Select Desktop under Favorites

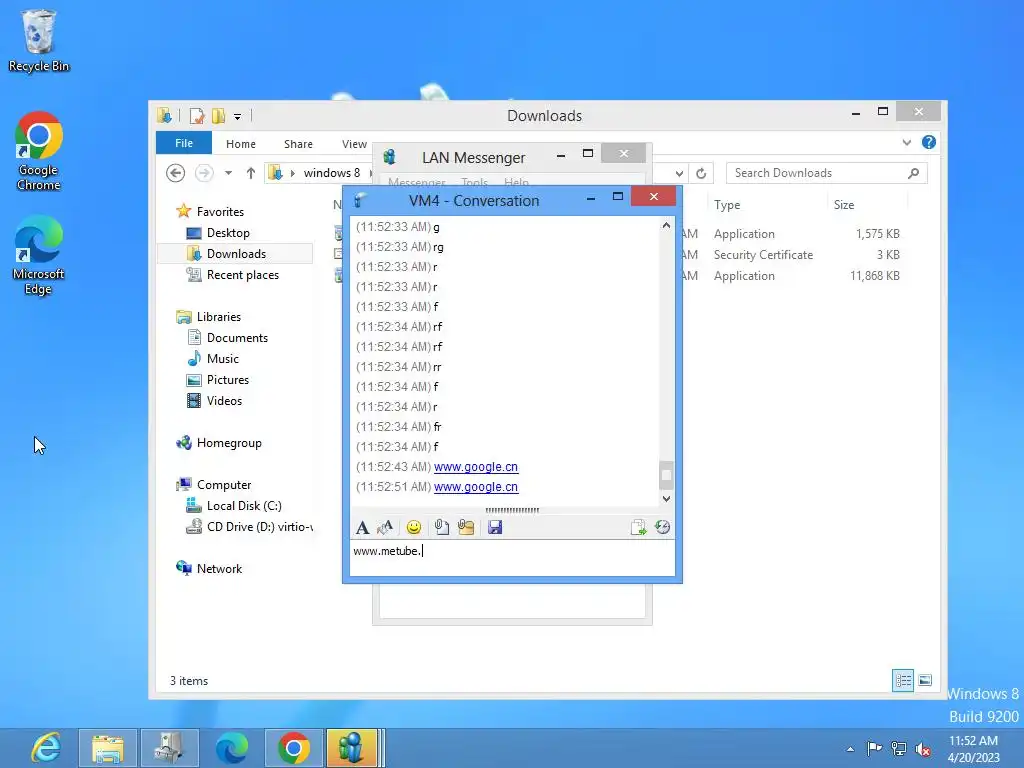coord(228,232)
